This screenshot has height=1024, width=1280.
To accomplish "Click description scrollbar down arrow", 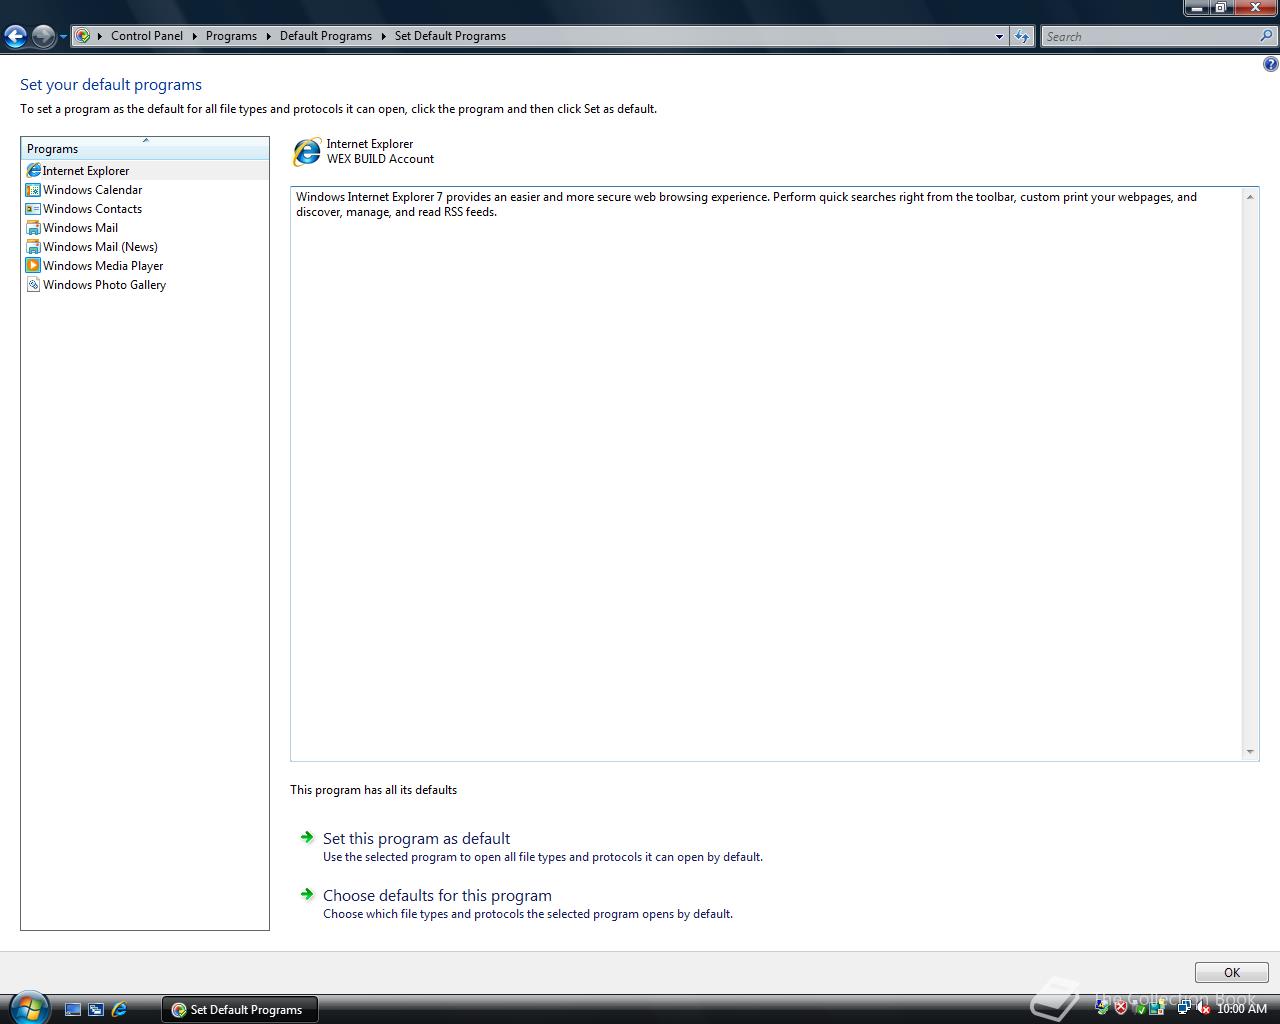I will pyautogui.click(x=1250, y=752).
